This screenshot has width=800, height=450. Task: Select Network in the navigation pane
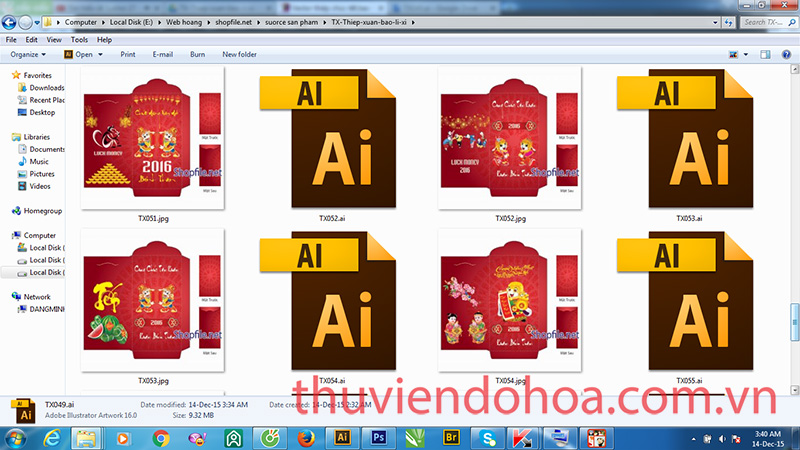31,296
